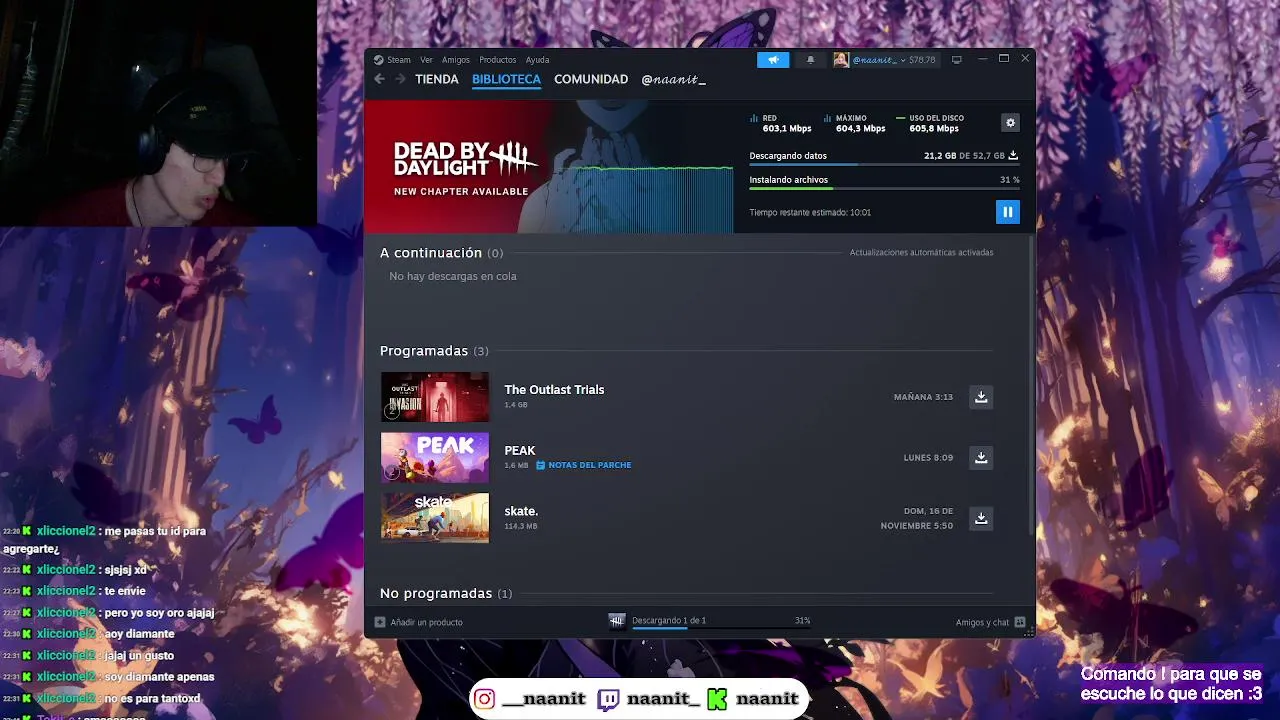Download the PEAK update now
The image size is (1280, 720).
point(981,458)
